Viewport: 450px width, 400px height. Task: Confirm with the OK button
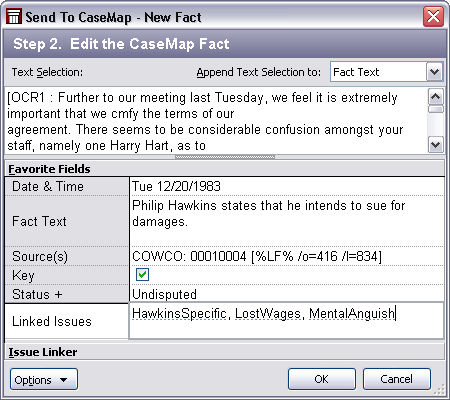tap(322, 379)
